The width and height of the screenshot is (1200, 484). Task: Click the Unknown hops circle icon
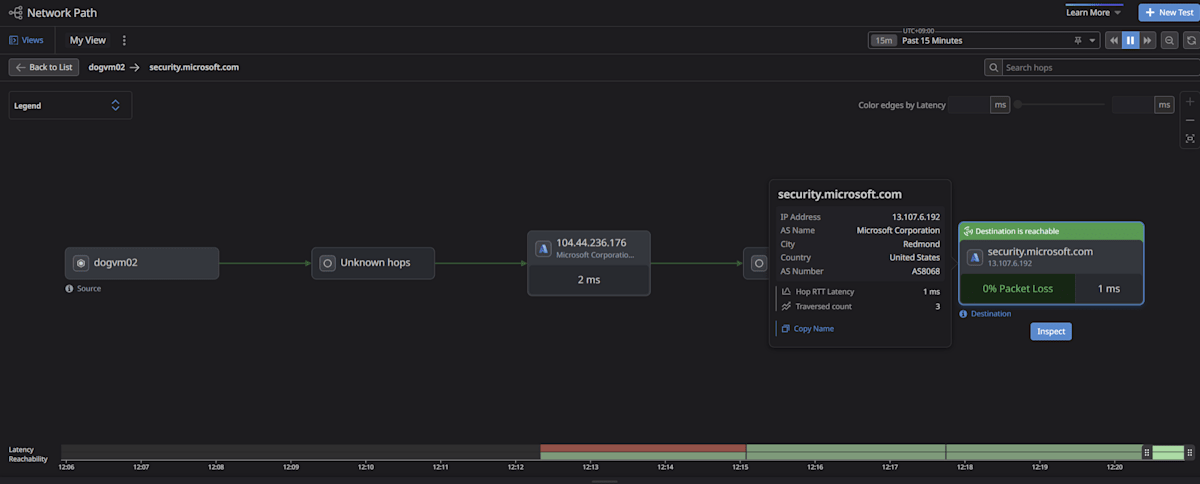[327, 263]
